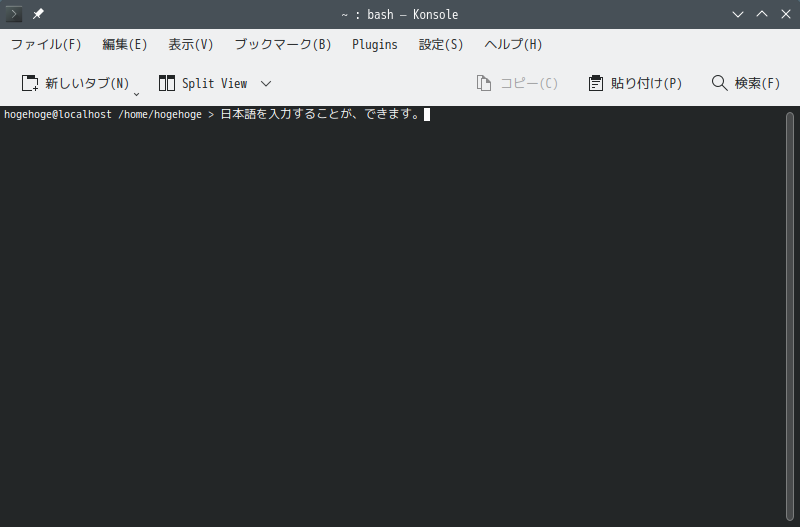Click the terminal cursor block
The image size is (800, 527).
[x=427, y=115]
